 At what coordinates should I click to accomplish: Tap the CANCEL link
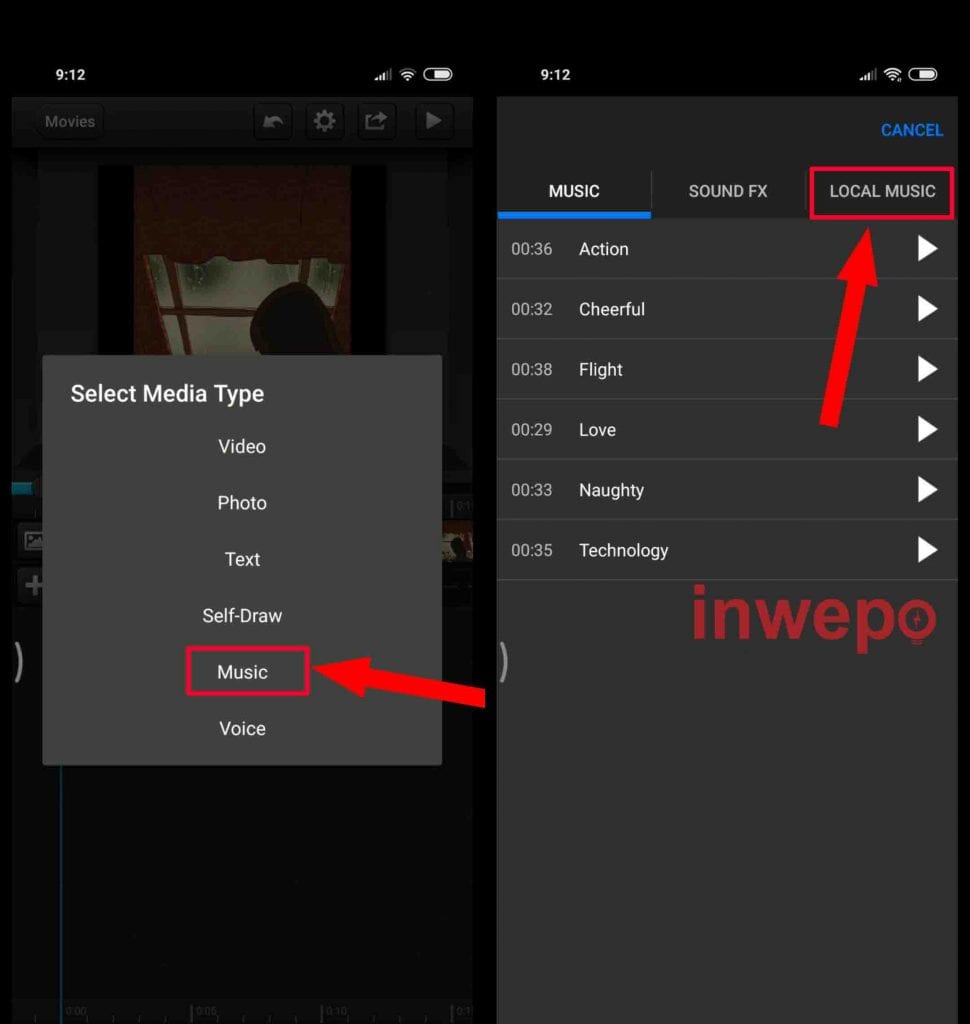[912, 131]
